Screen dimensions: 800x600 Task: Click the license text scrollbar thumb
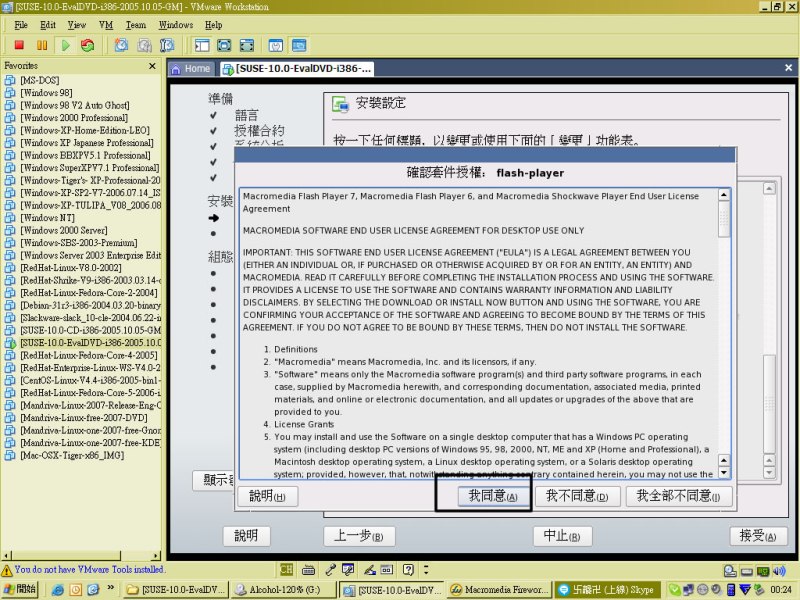(723, 219)
